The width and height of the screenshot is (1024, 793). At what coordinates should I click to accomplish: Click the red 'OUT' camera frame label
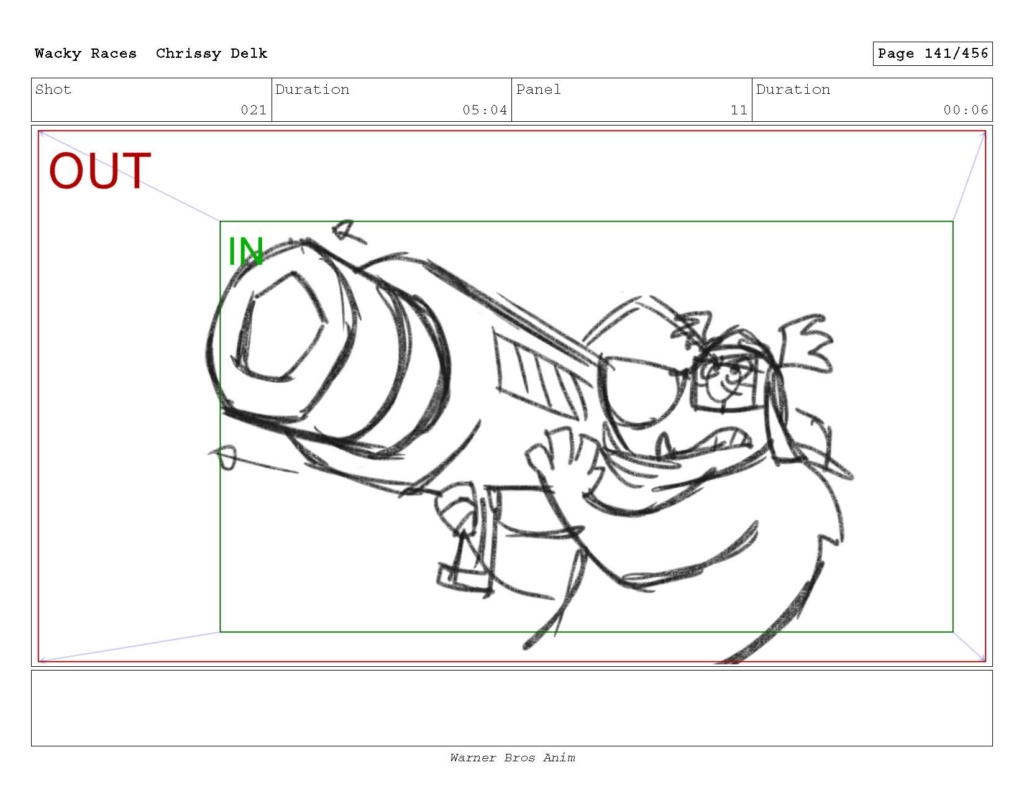pyautogui.click(x=100, y=171)
